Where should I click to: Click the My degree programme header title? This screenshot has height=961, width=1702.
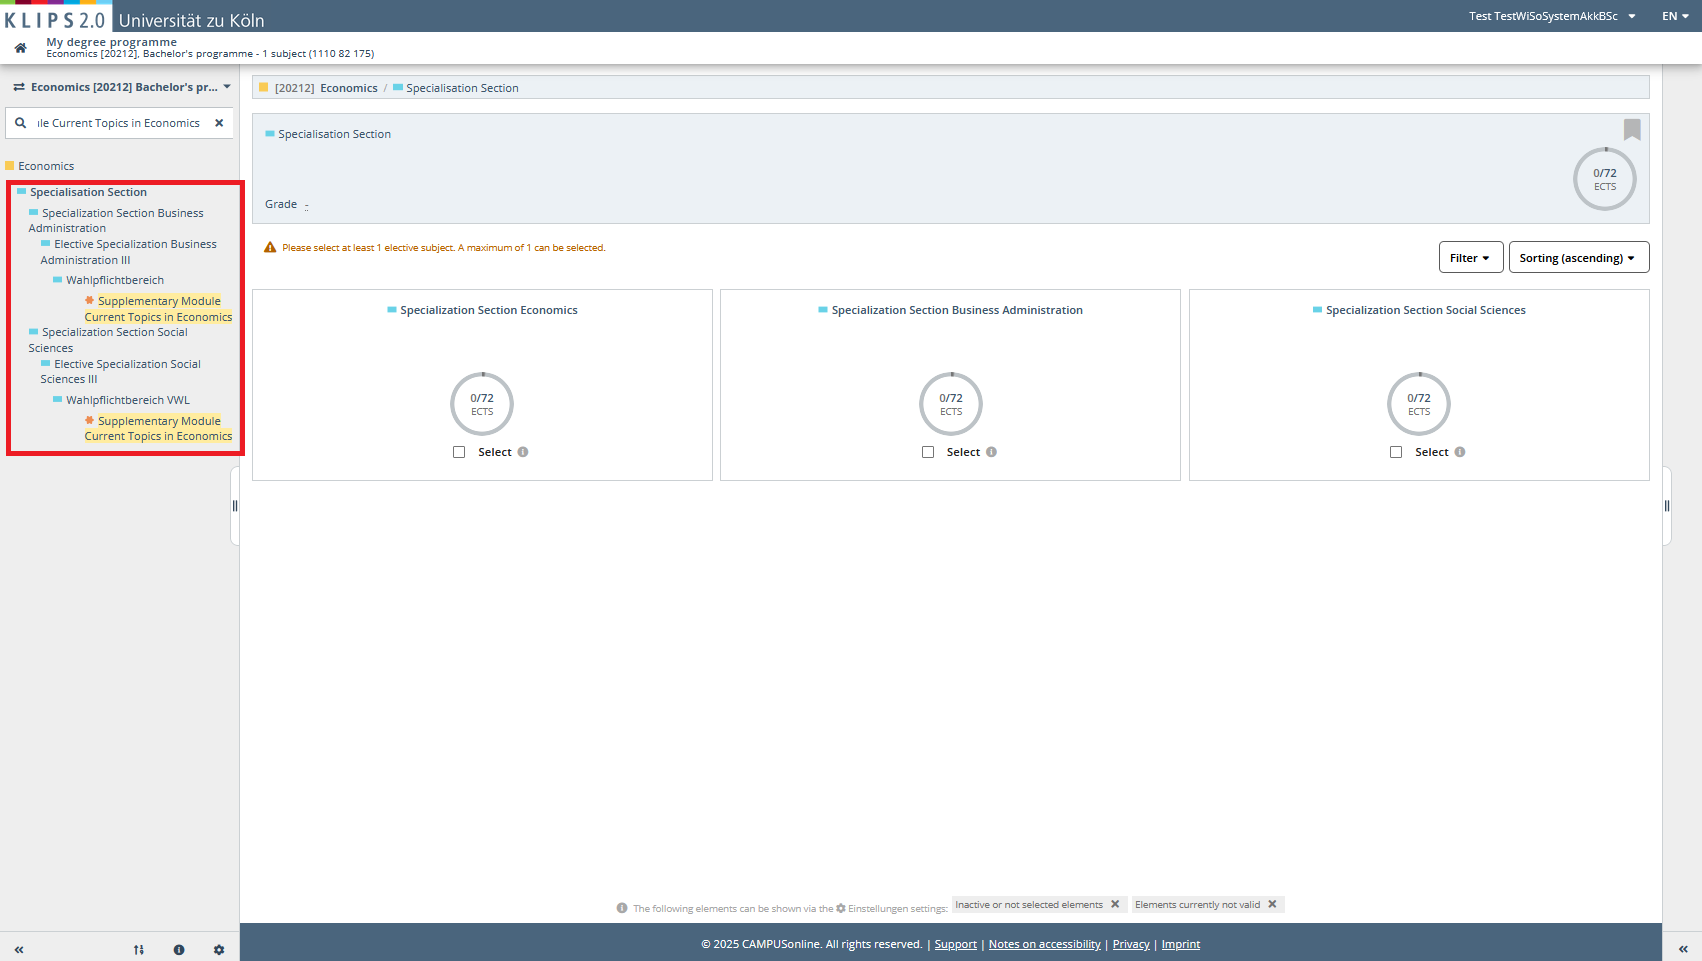point(112,42)
